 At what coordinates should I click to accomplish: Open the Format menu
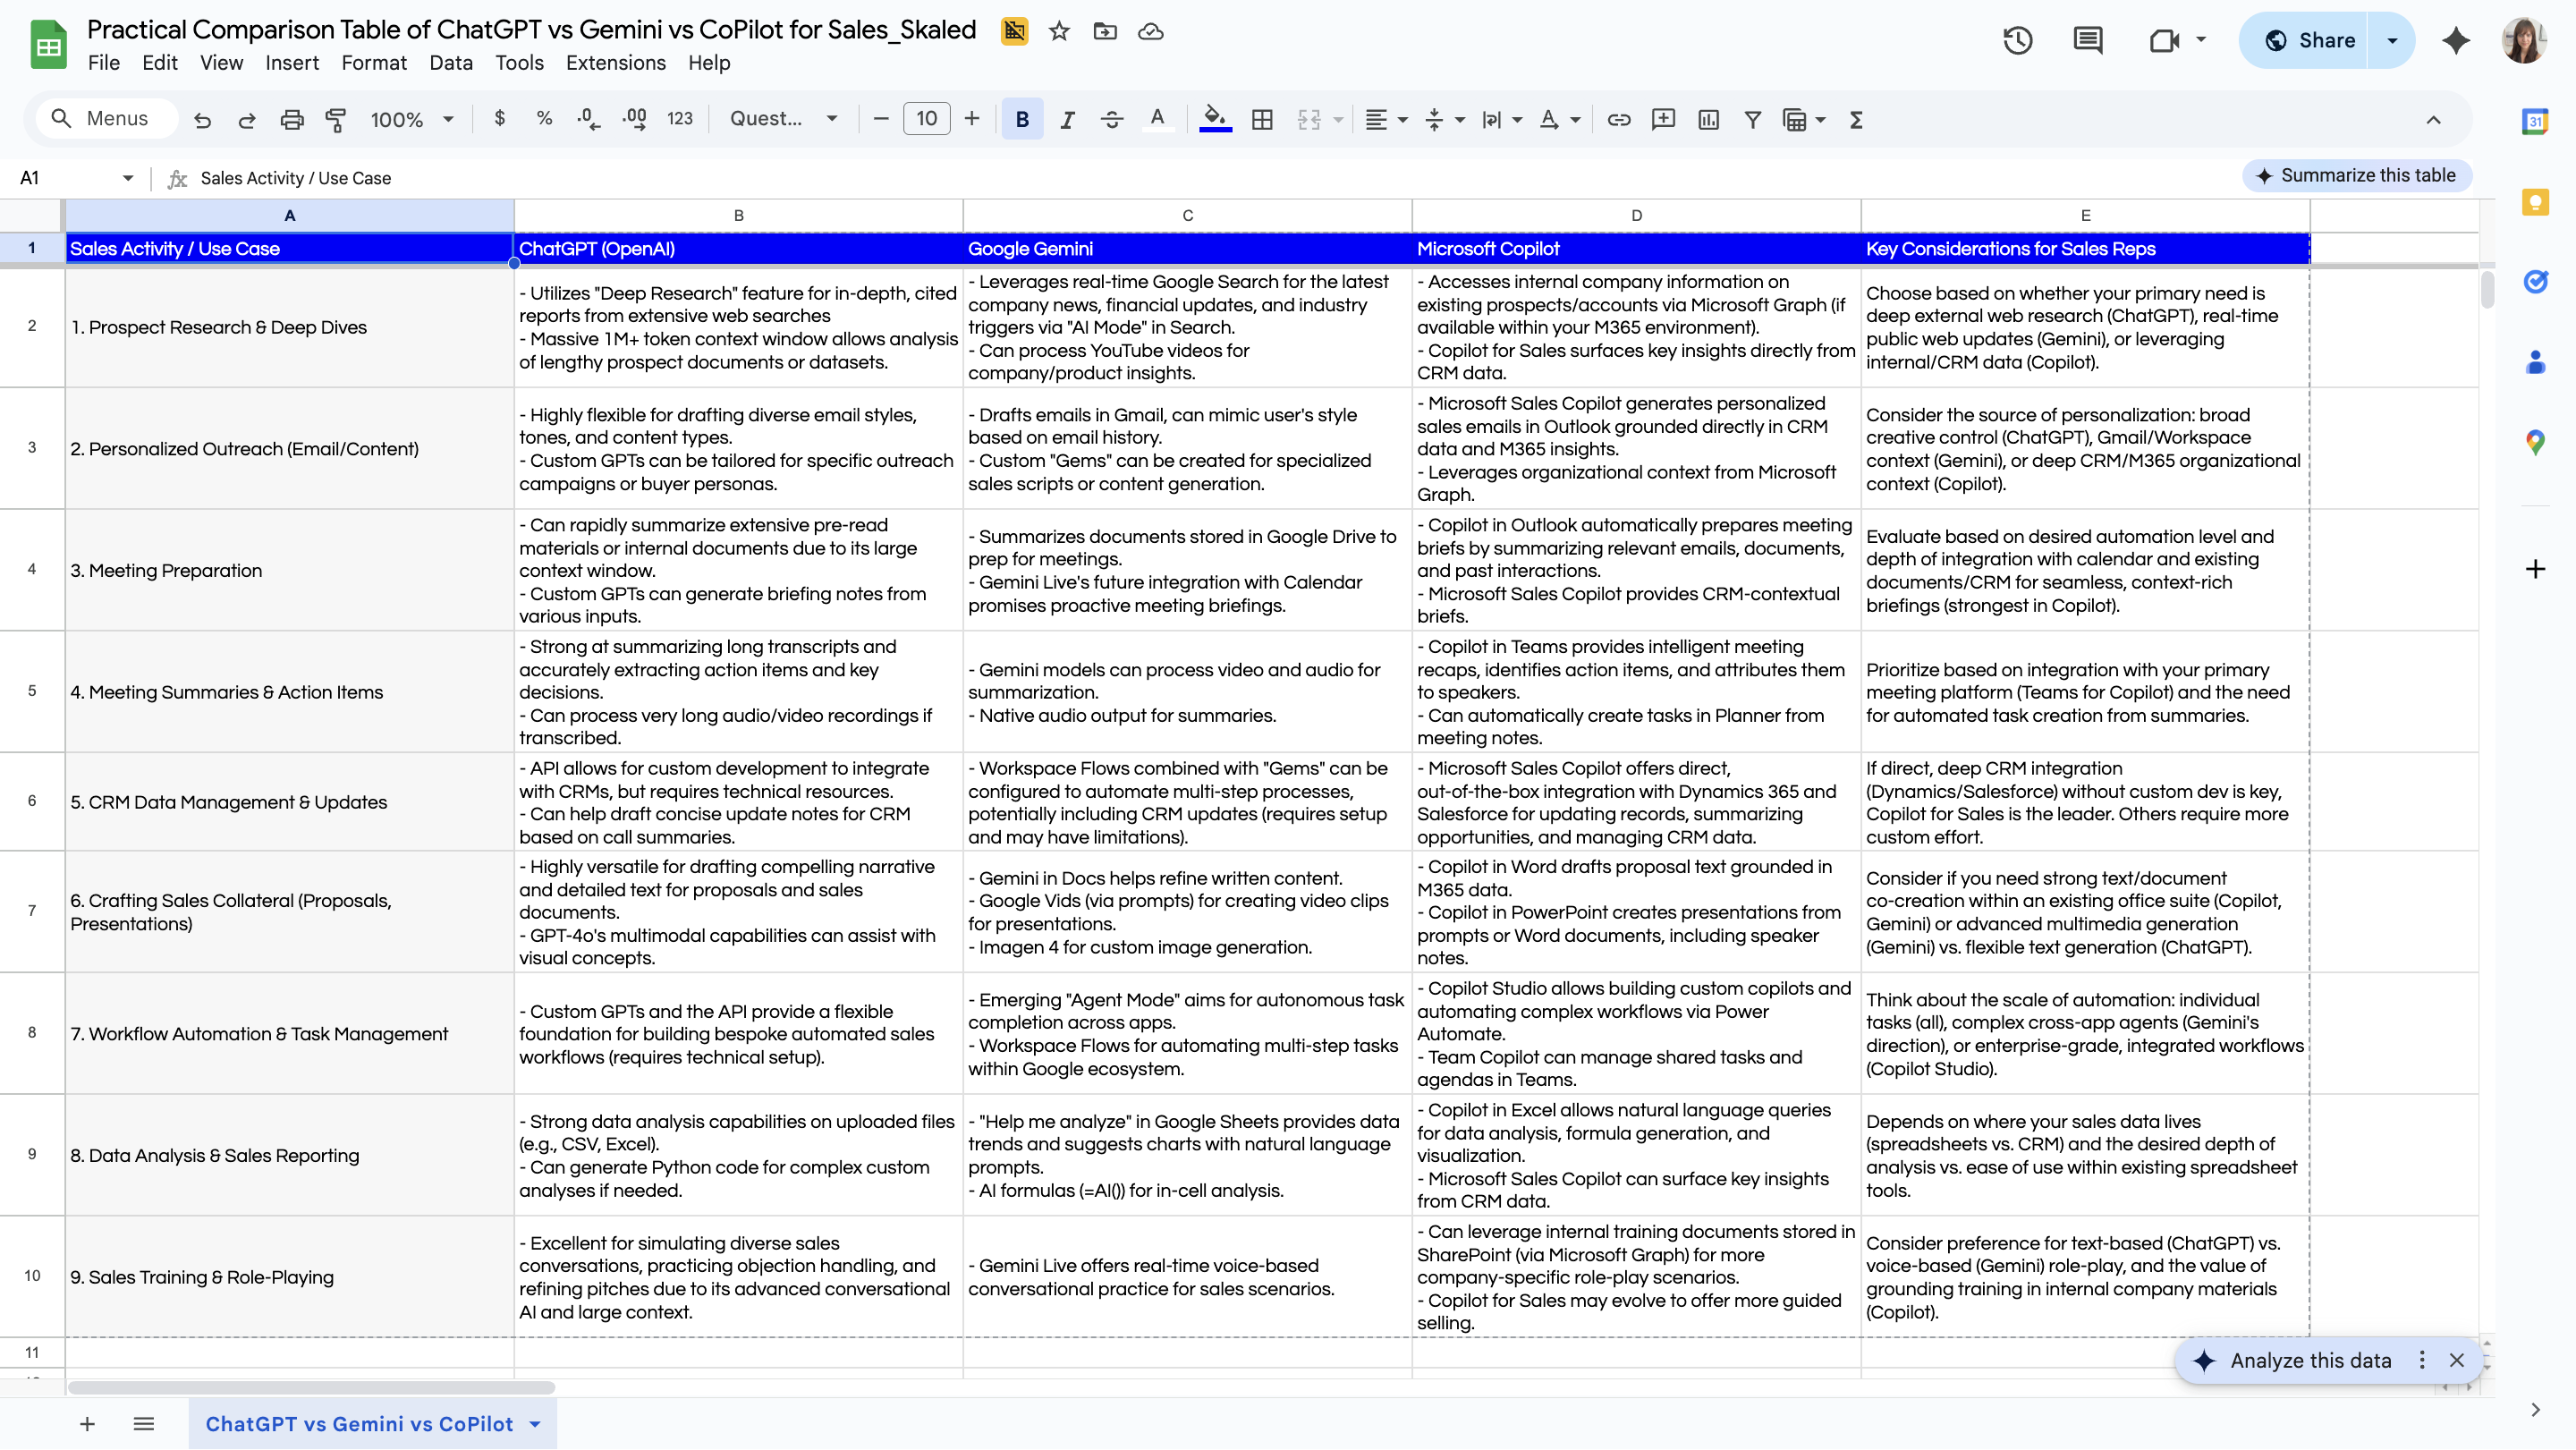tap(373, 63)
